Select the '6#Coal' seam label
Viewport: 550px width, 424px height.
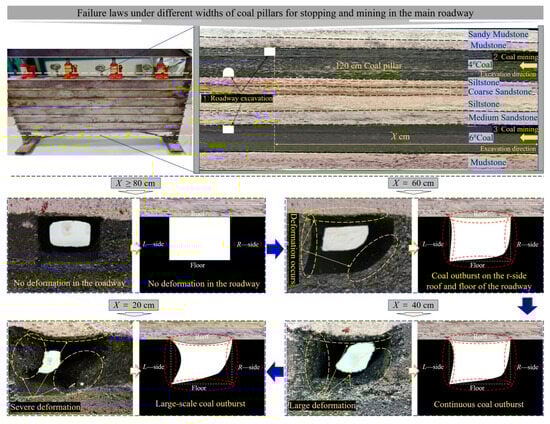pos(481,138)
